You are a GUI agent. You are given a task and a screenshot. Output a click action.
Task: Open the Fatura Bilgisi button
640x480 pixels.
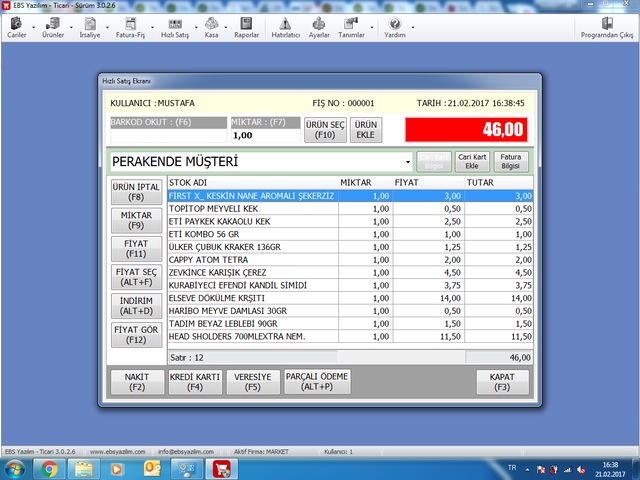coord(511,162)
